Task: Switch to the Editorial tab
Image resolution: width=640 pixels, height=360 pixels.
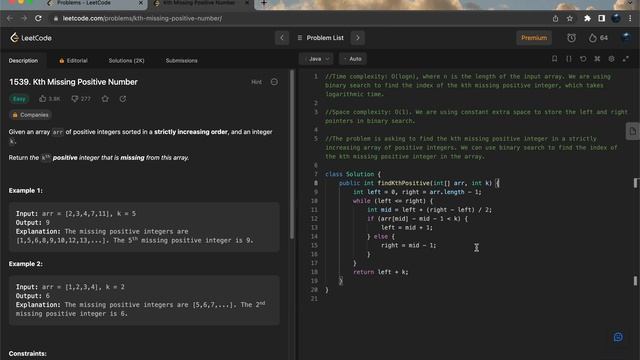Action: point(73,60)
